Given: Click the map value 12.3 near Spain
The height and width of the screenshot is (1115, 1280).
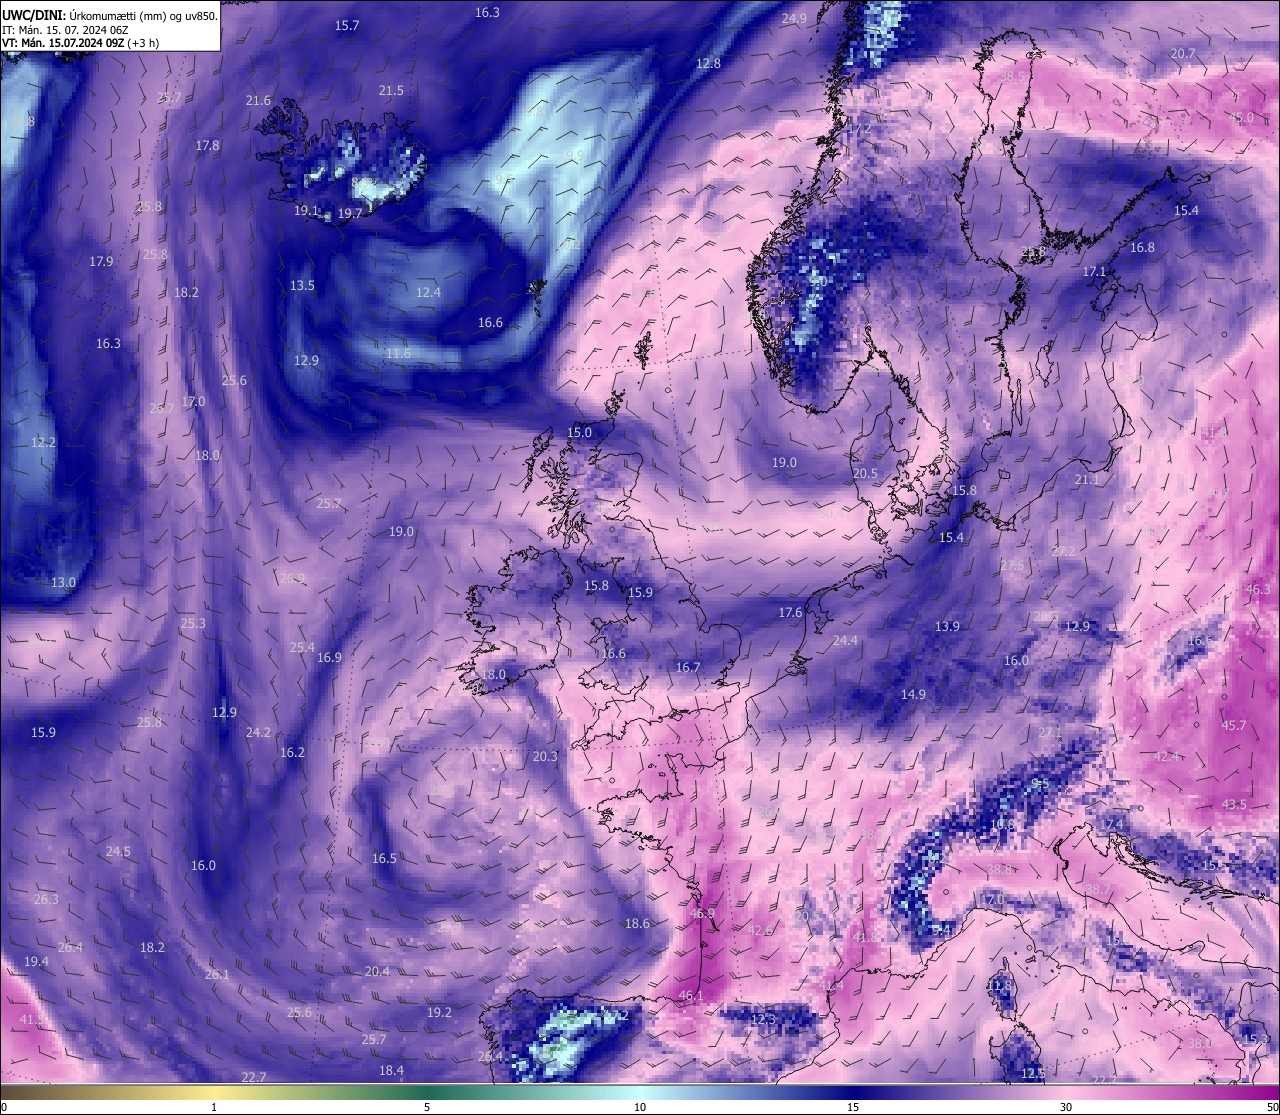Looking at the screenshot, I should pyautogui.click(x=763, y=1019).
